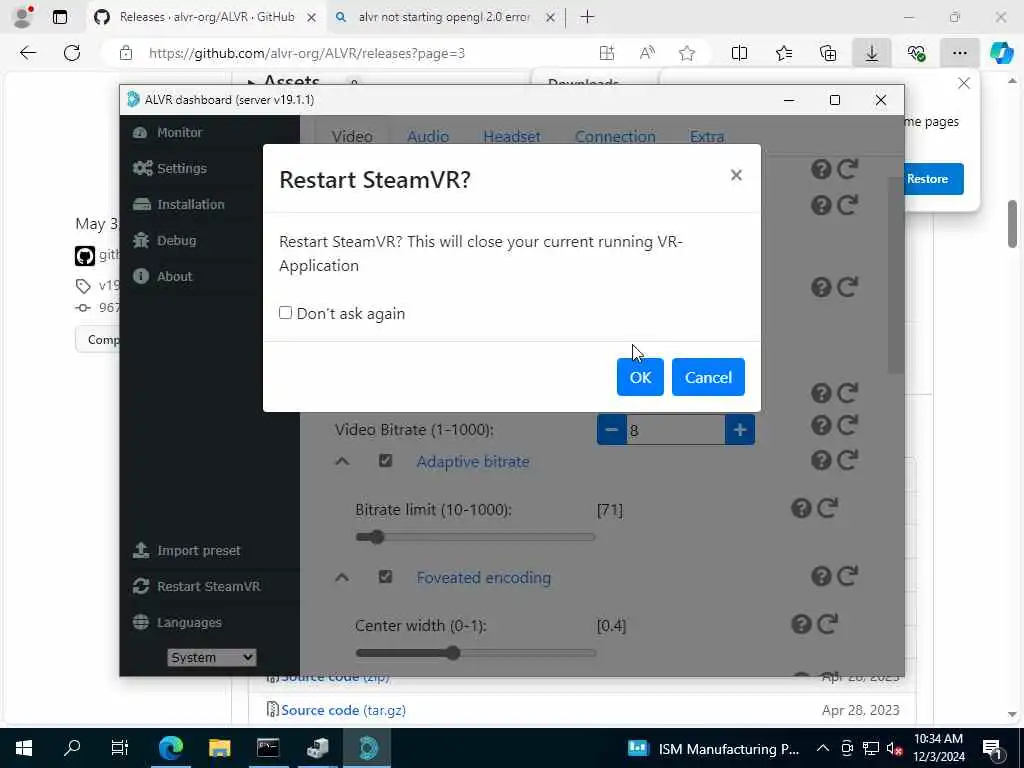Viewport: 1024px width, 768px height.
Task: Click the Video Bitrate value field
Action: point(675,430)
